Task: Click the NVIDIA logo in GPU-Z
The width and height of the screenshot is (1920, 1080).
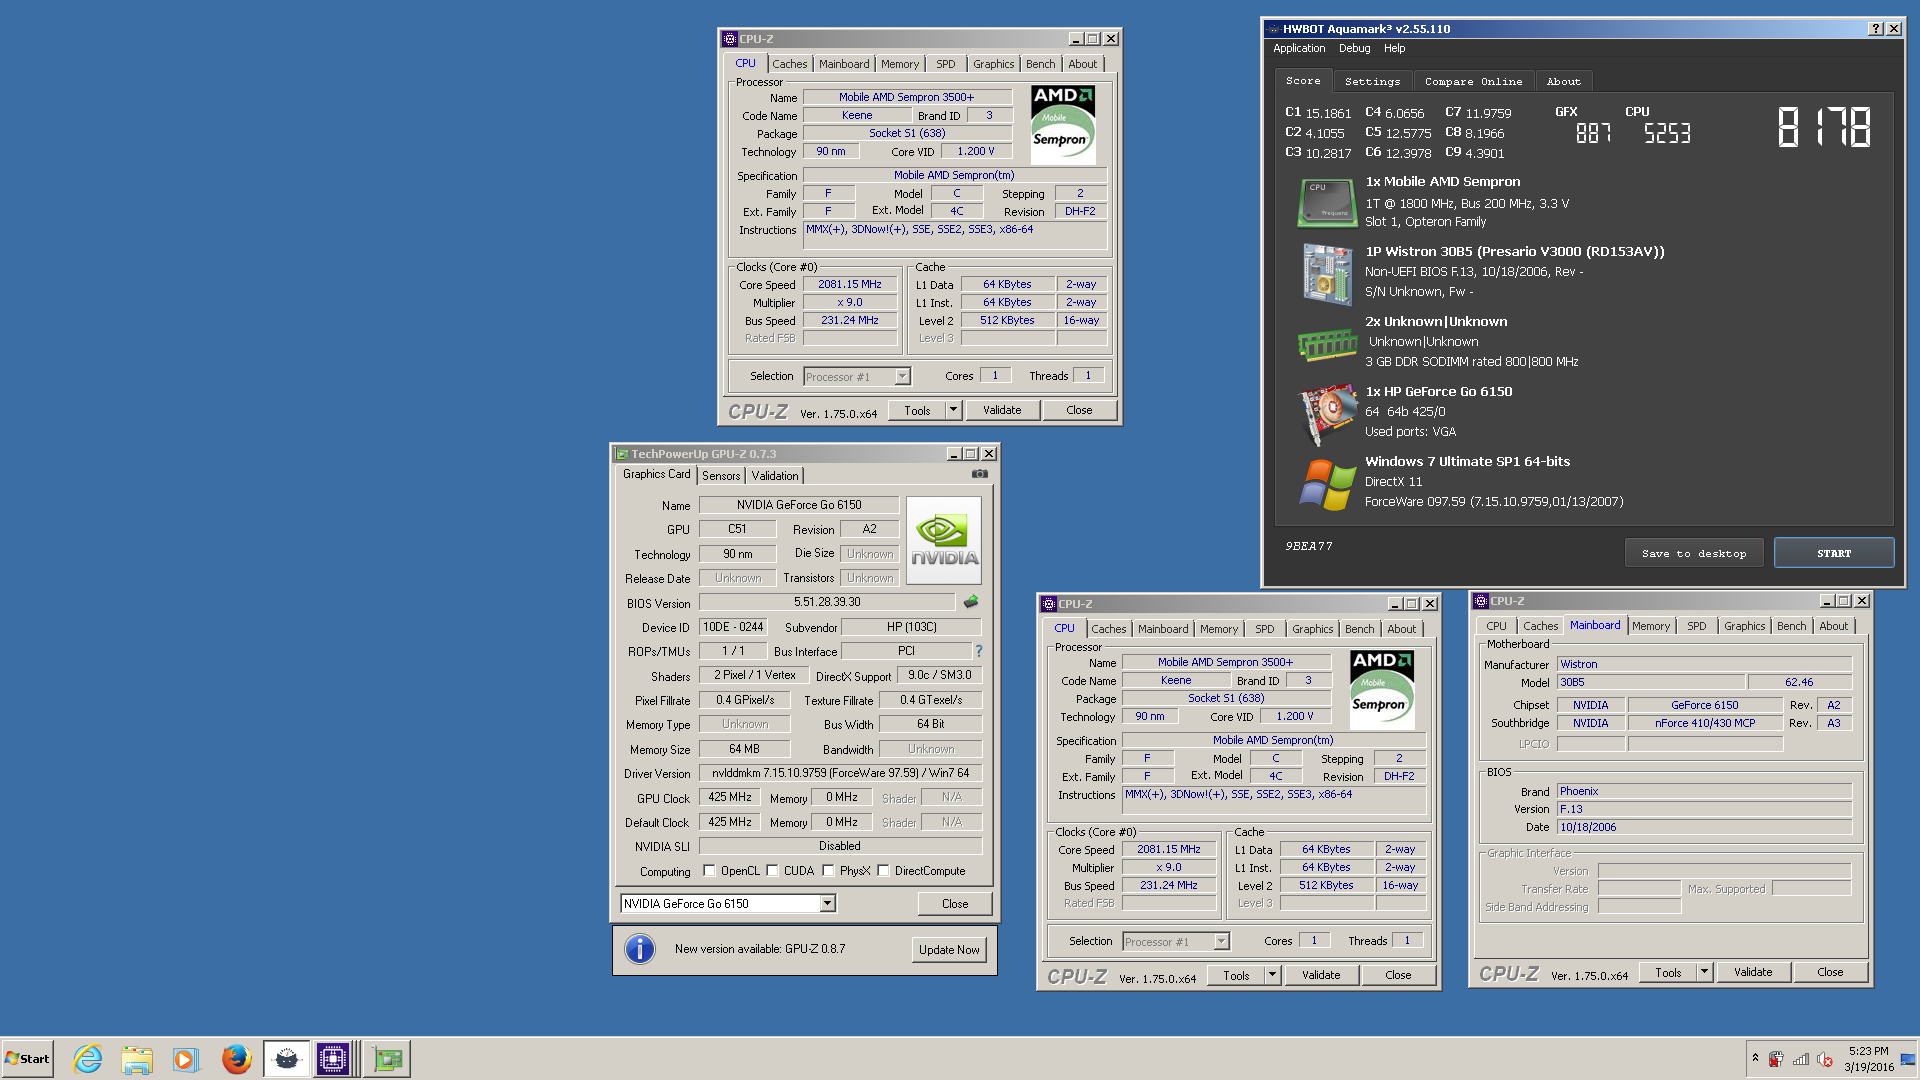Action: pos(944,541)
